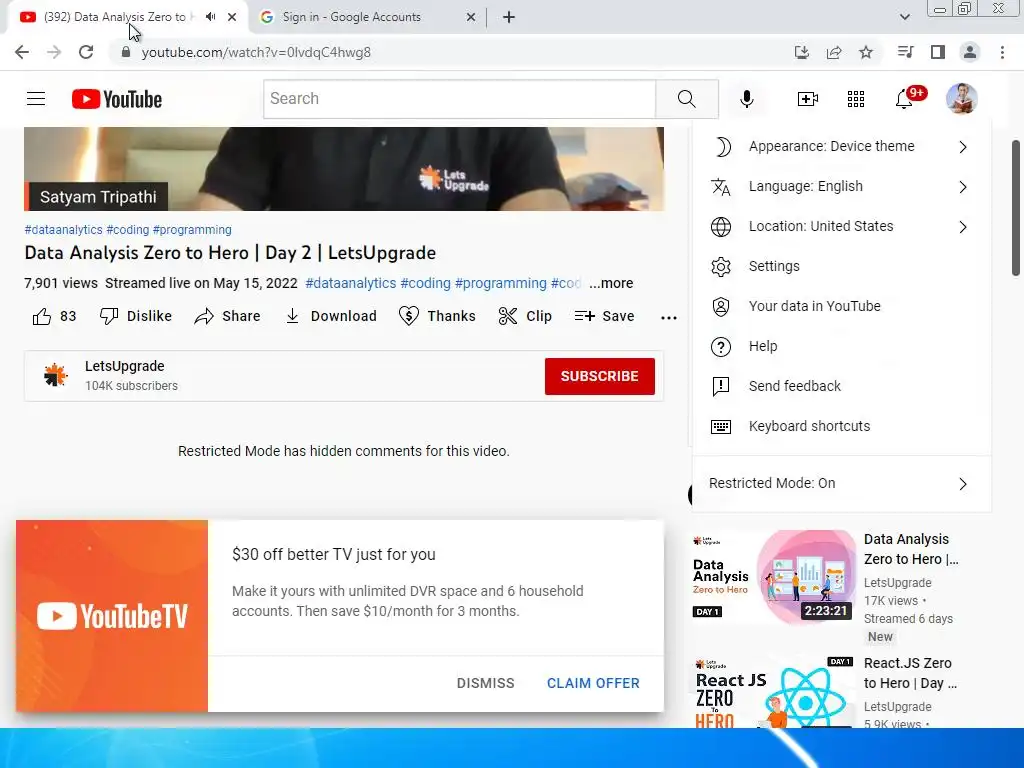Screen dimensions: 1024x768
Task: Open React JS Zero to Hero thumbnail
Action: pyautogui.click(x=773, y=692)
